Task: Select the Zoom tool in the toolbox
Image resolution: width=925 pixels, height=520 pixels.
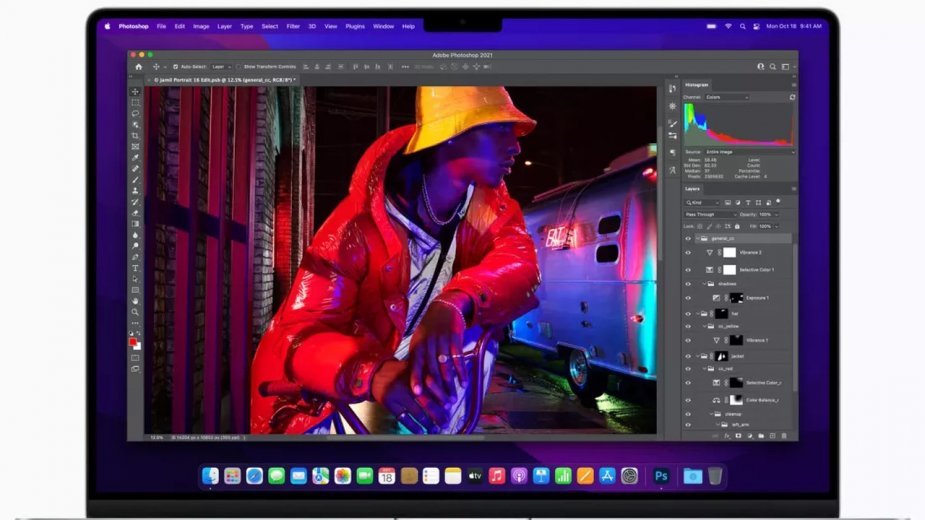Action: pos(135,312)
